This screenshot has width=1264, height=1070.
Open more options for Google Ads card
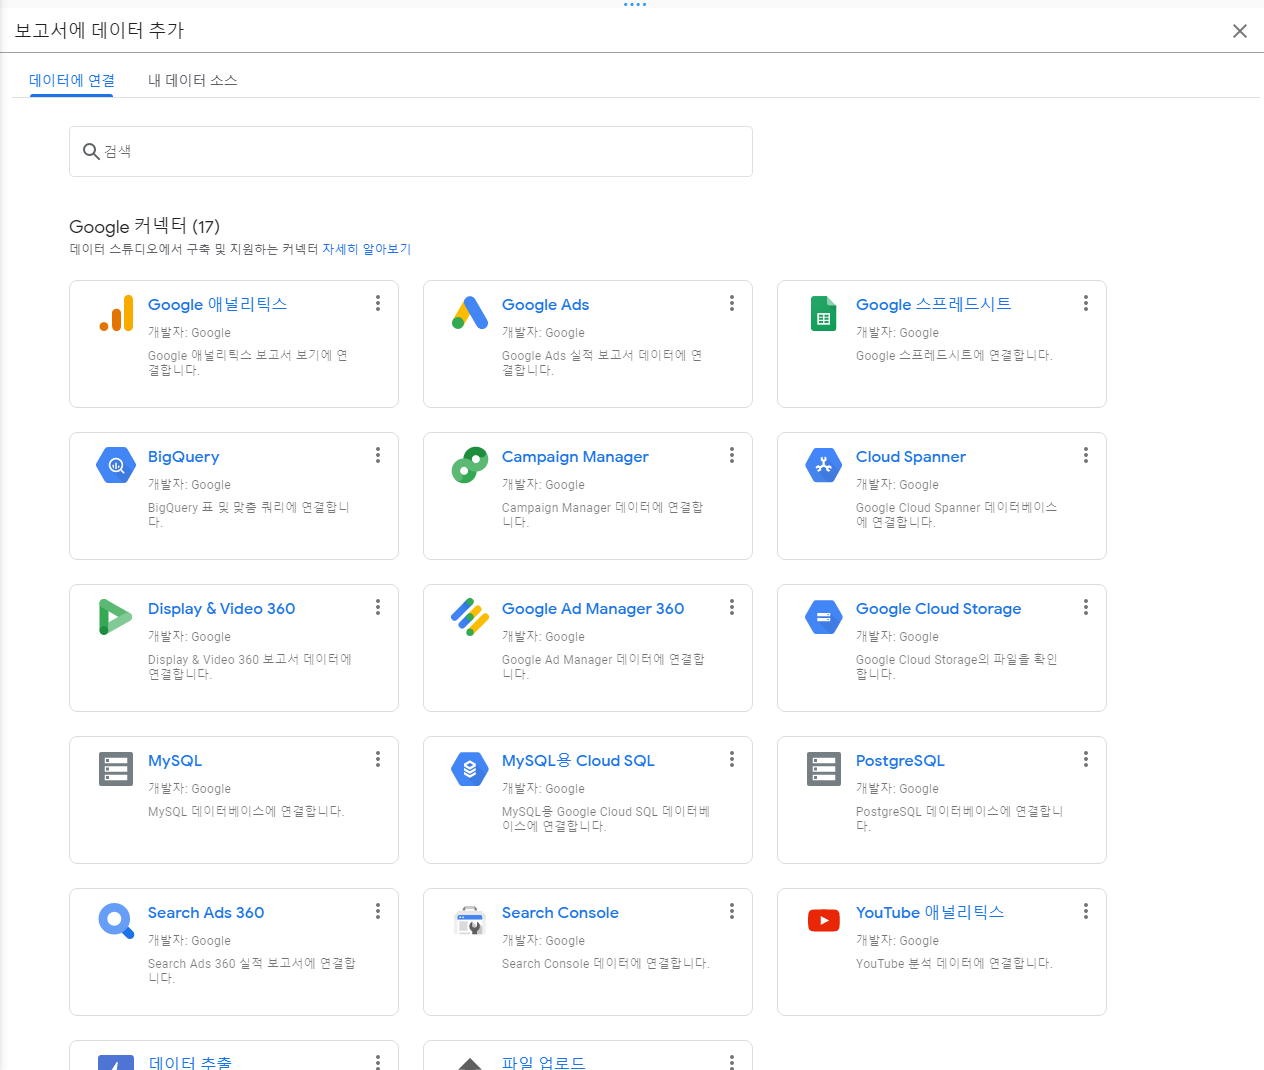[x=732, y=303]
